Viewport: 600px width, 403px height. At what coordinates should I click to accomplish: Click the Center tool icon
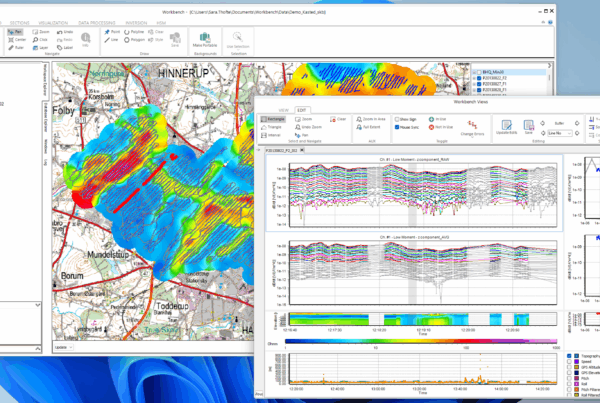coord(11,40)
